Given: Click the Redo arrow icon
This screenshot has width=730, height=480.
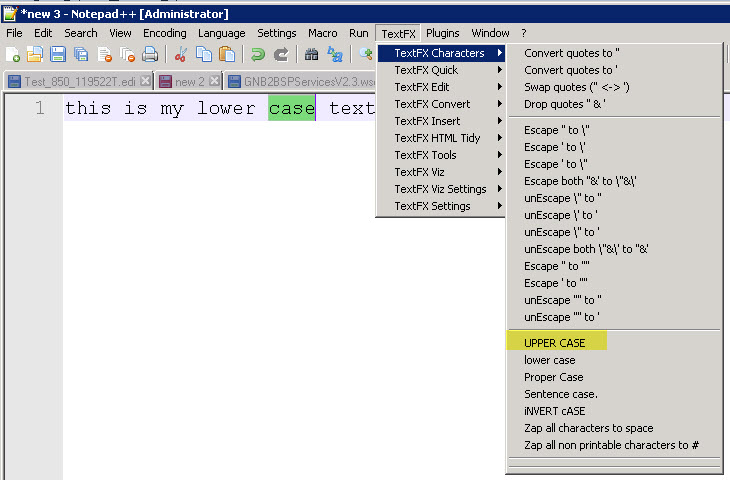Looking at the screenshot, I should (x=281, y=54).
